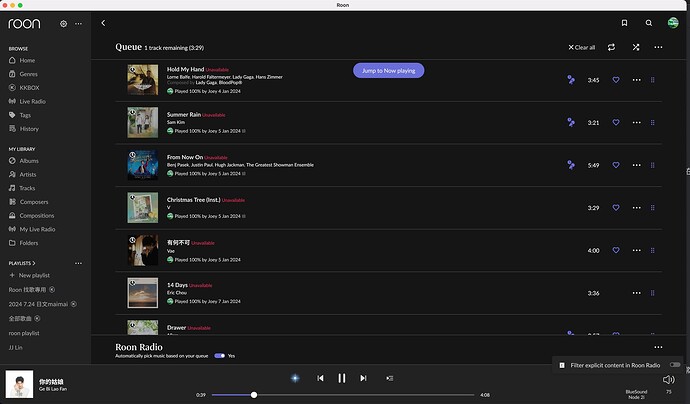Open the queue icon in playback bar

tap(389, 378)
